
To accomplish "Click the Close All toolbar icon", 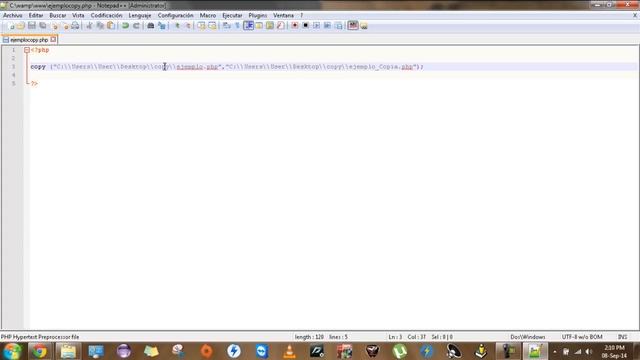I will pos(65,26).
